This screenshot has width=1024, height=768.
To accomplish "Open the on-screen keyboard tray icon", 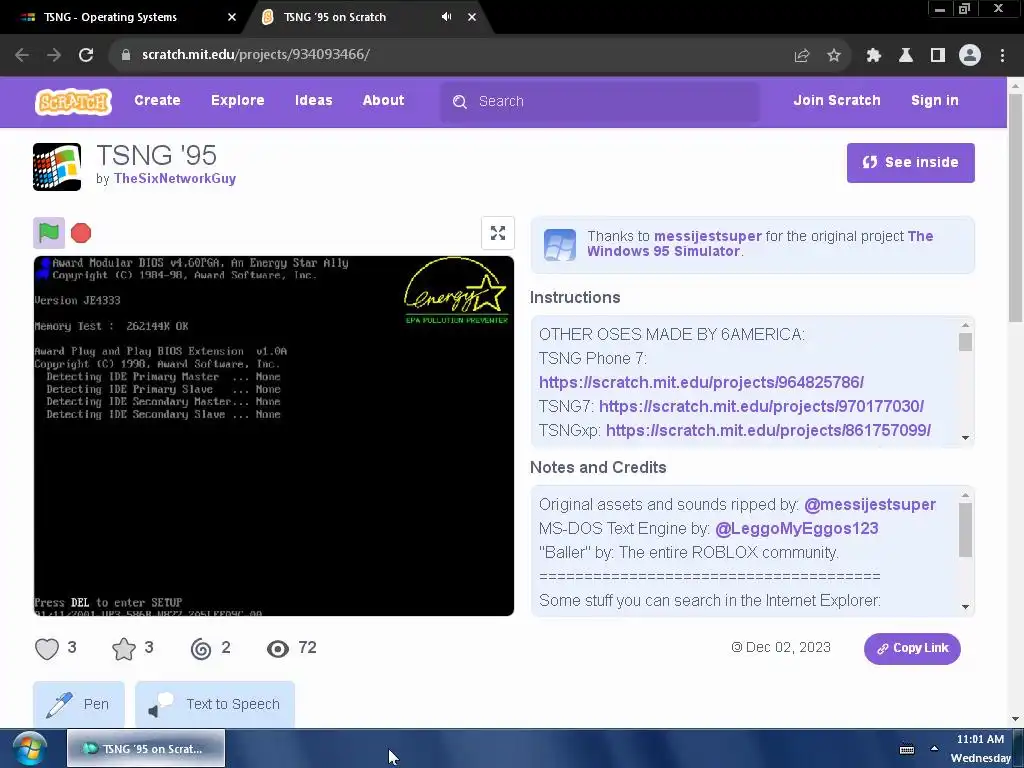I will point(907,750).
